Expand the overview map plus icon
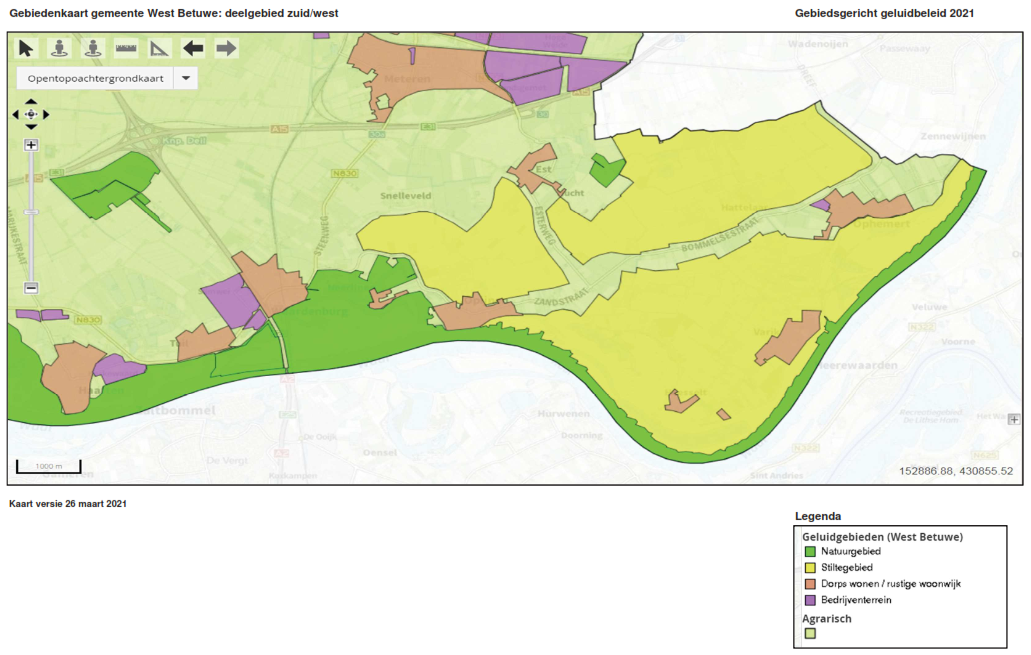Image resolution: width=1031 pixels, height=655 pixels. (1015, 419)
